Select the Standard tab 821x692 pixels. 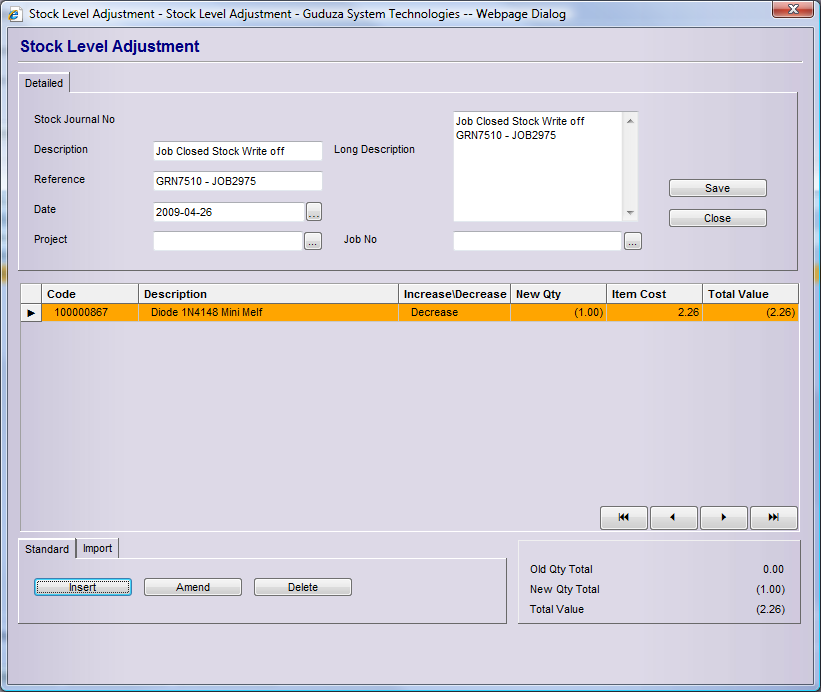(47, 549)
